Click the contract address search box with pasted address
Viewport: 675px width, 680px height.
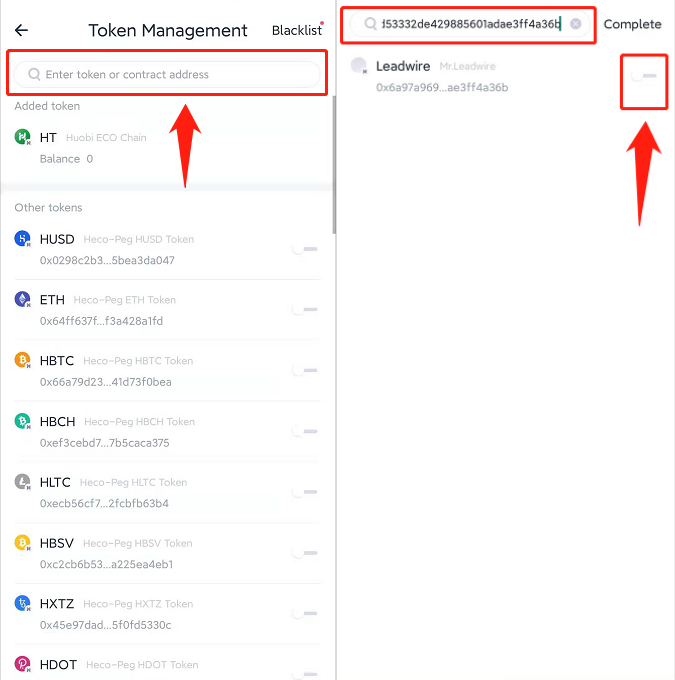470,24
